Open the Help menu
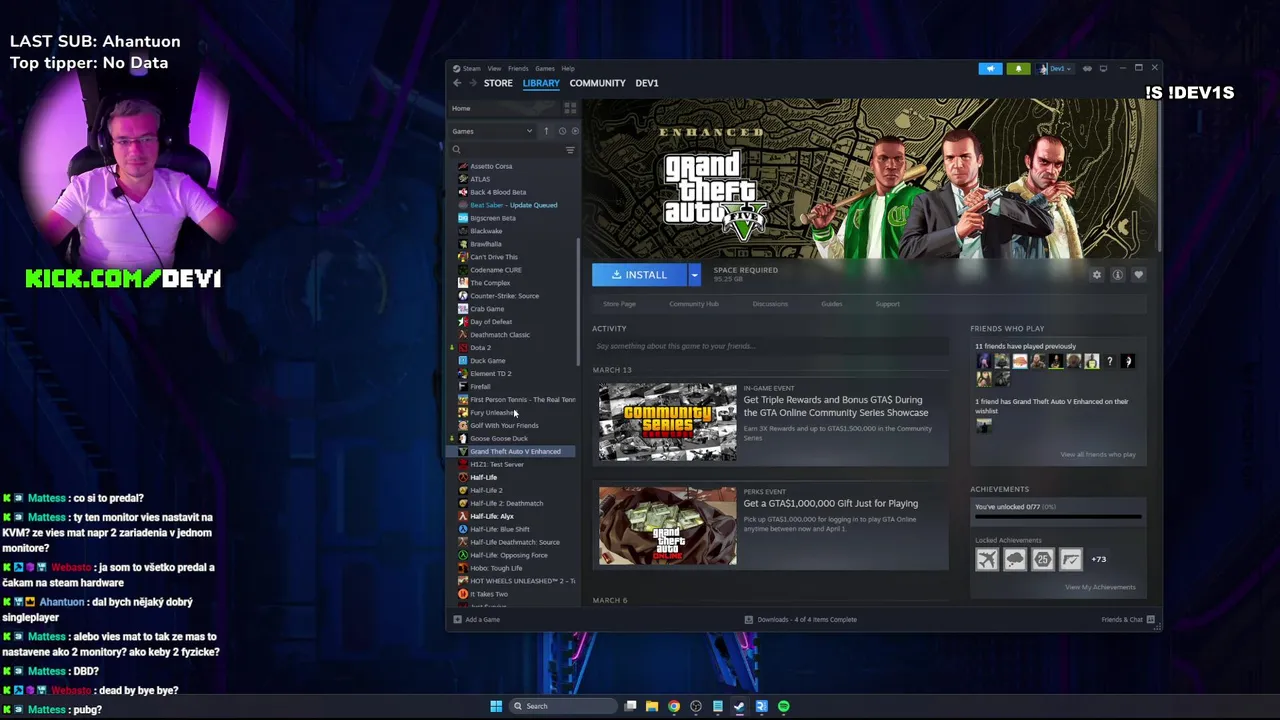 coord(568,69)
